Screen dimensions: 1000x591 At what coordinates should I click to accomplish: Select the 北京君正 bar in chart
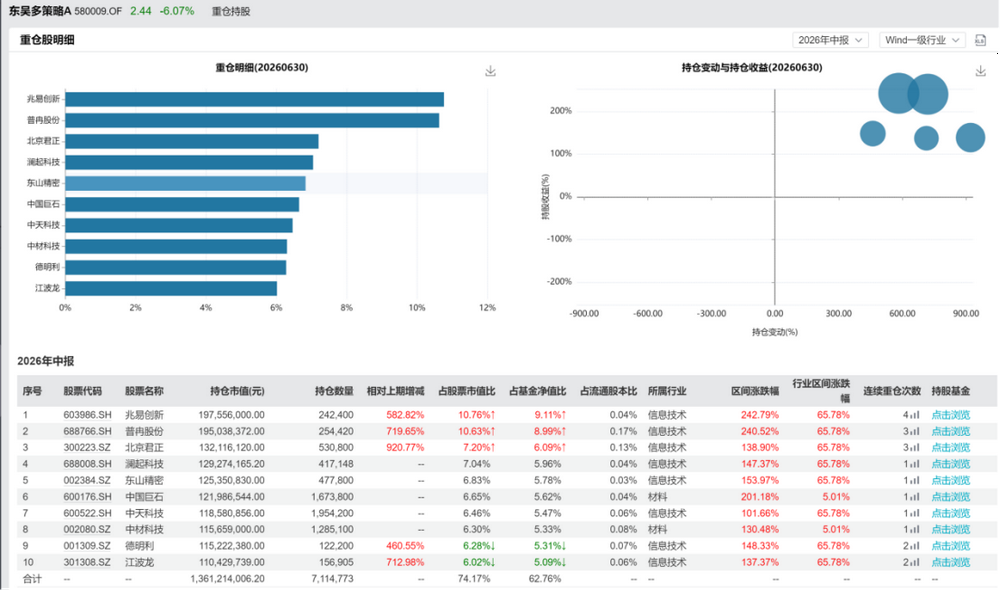pyautogui.click(x=191, y=142)
